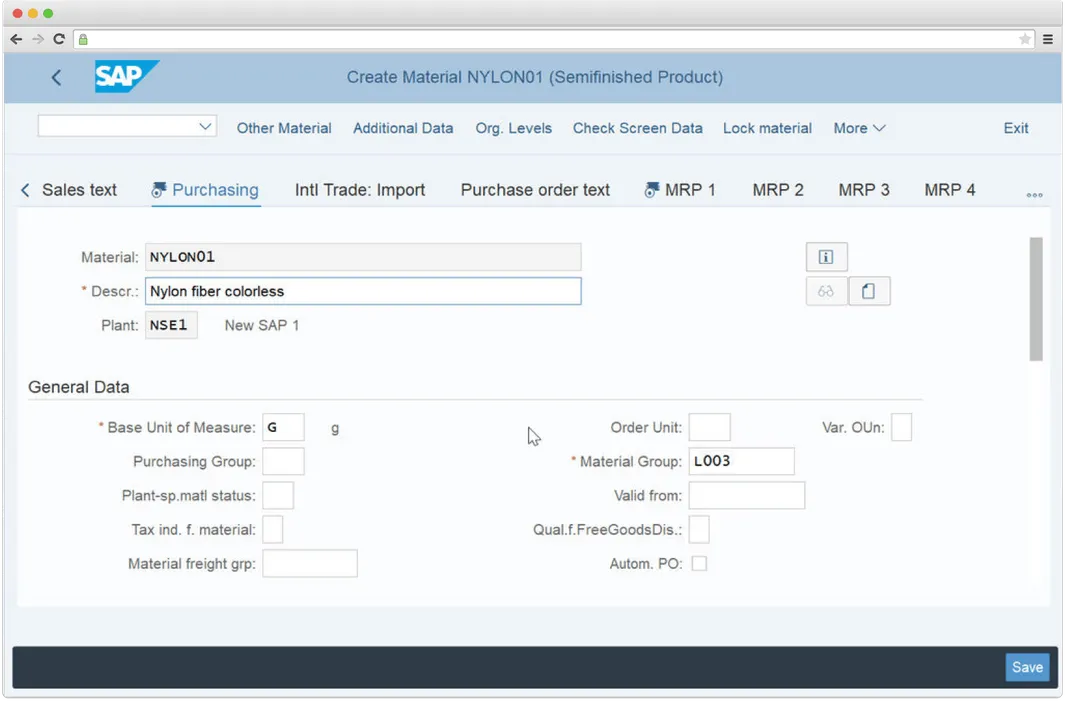Click the Copy document icon

pyautogui.click(x=868, y=291)
